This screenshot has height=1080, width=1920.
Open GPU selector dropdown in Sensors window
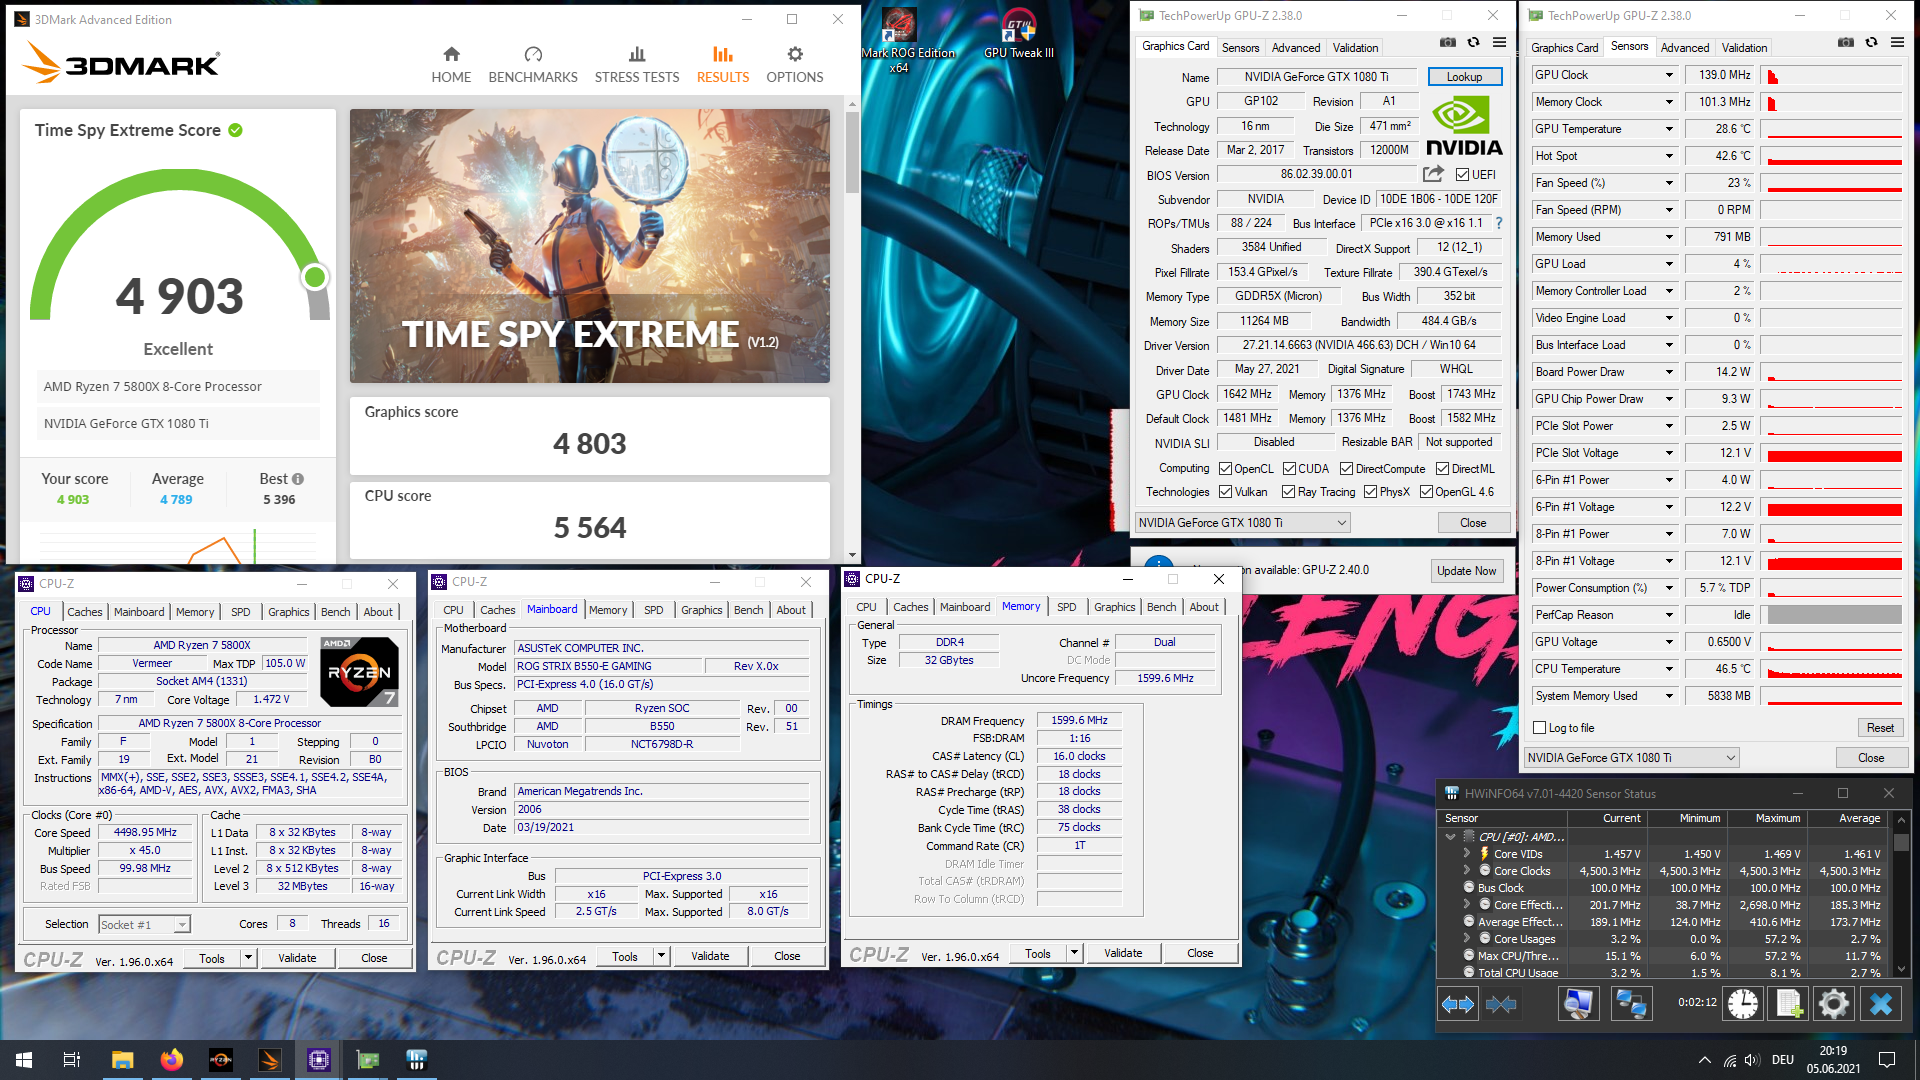[x=1632, y=758]
